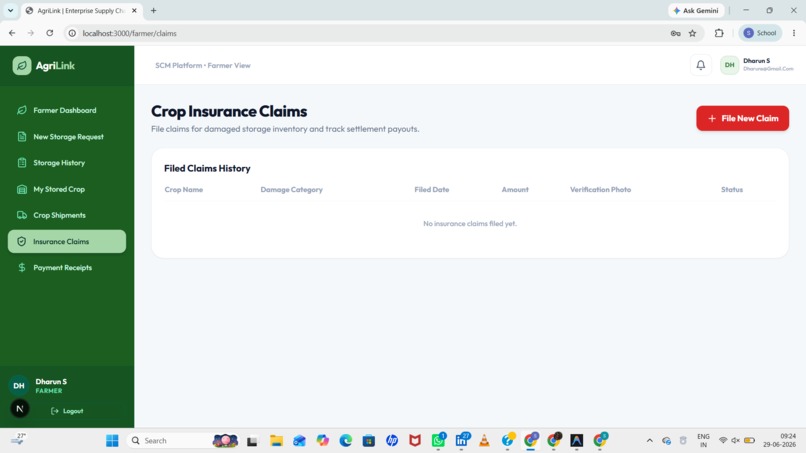Click ENG IN language indicator
The image size is (806, 453).
pos(703,441)
